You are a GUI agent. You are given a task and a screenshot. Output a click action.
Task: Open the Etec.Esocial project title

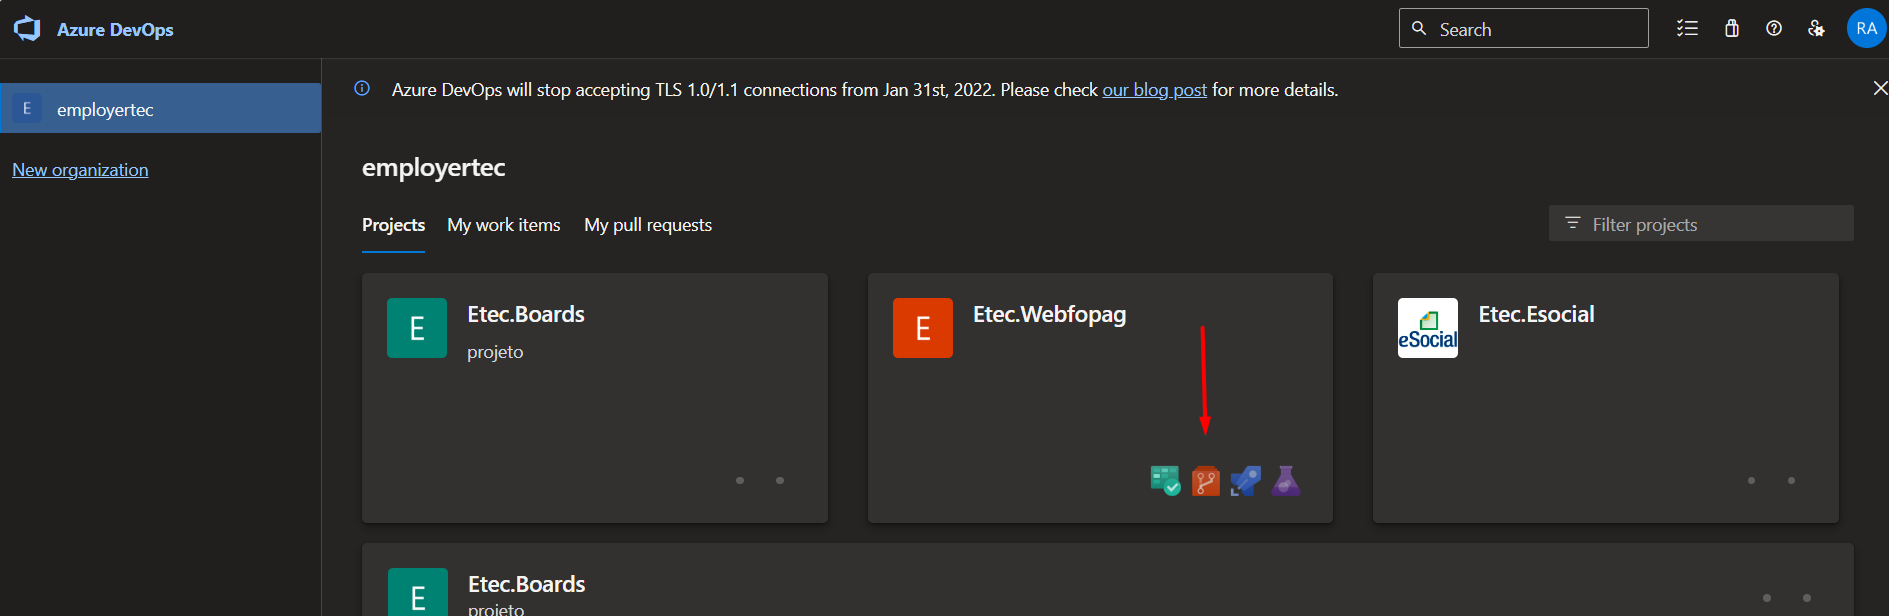click(x=1536, y=314)
